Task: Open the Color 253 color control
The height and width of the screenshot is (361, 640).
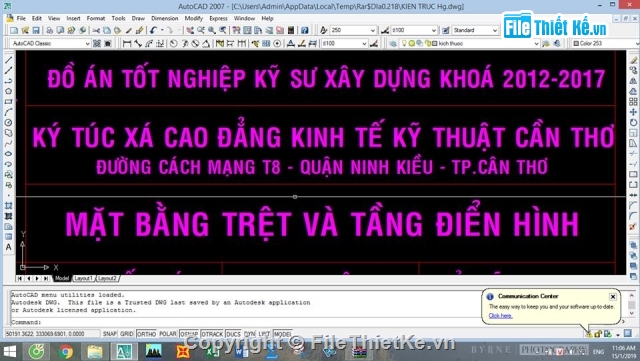Action: 604,43
